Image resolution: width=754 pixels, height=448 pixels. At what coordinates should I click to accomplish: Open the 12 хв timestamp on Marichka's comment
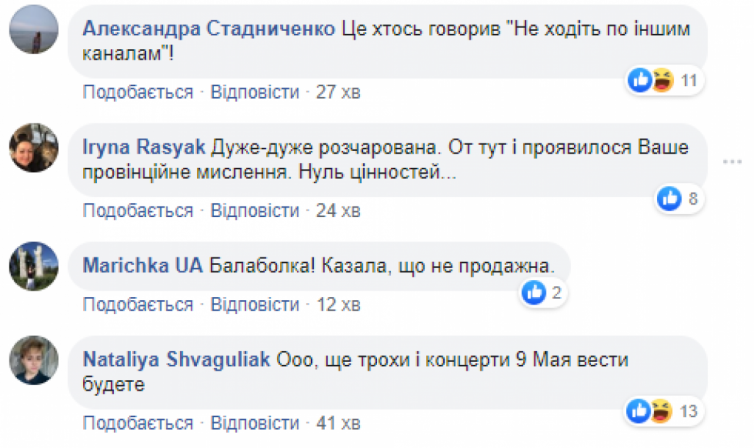coord(337,303)
